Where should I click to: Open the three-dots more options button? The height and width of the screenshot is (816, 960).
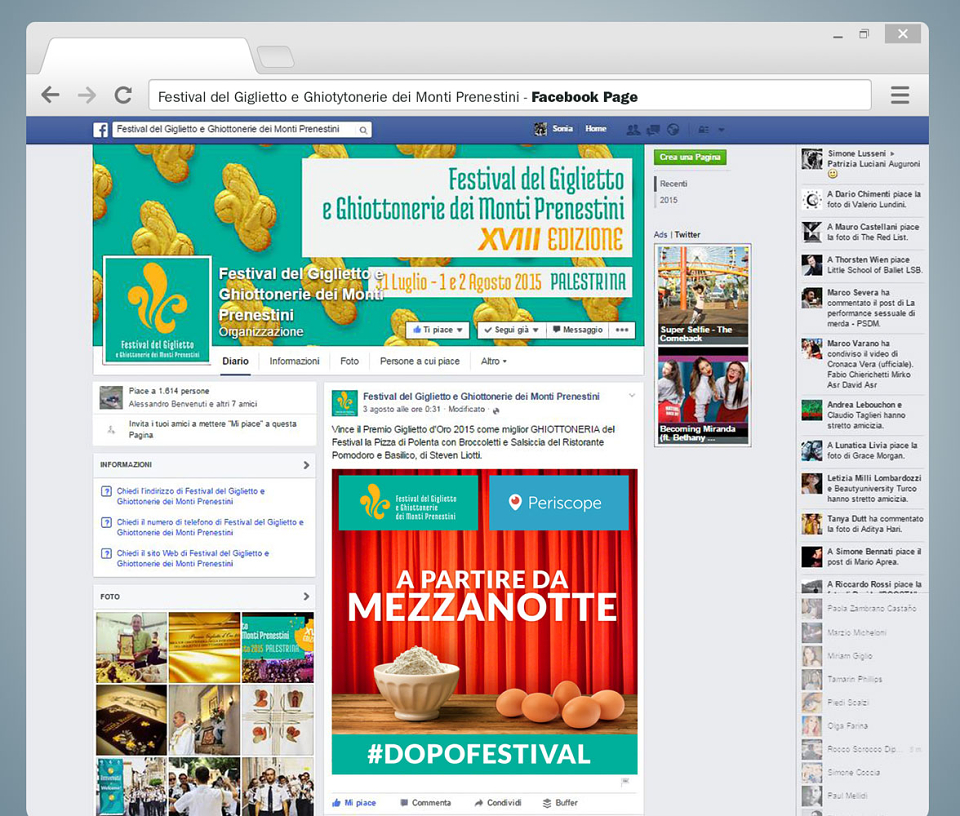(x=622, y=330)
